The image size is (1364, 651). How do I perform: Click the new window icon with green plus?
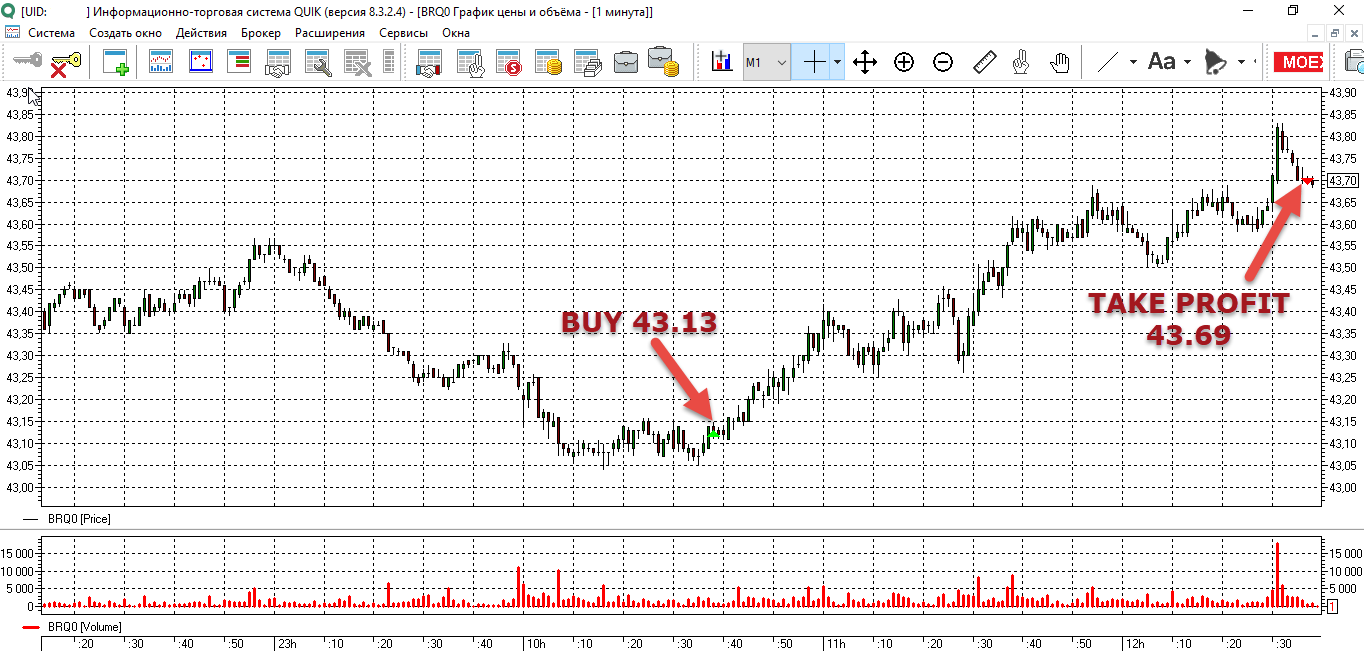[116, 63]
